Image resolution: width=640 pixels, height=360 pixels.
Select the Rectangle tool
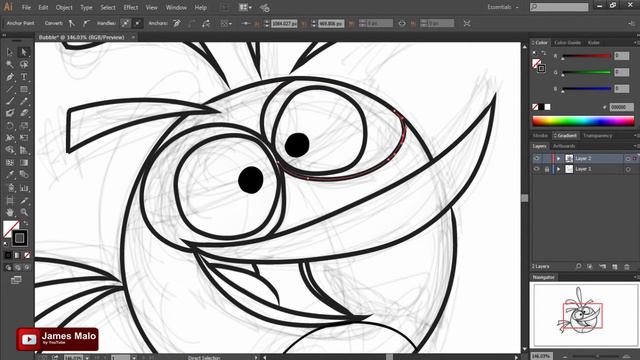click(x=24, y=89)
